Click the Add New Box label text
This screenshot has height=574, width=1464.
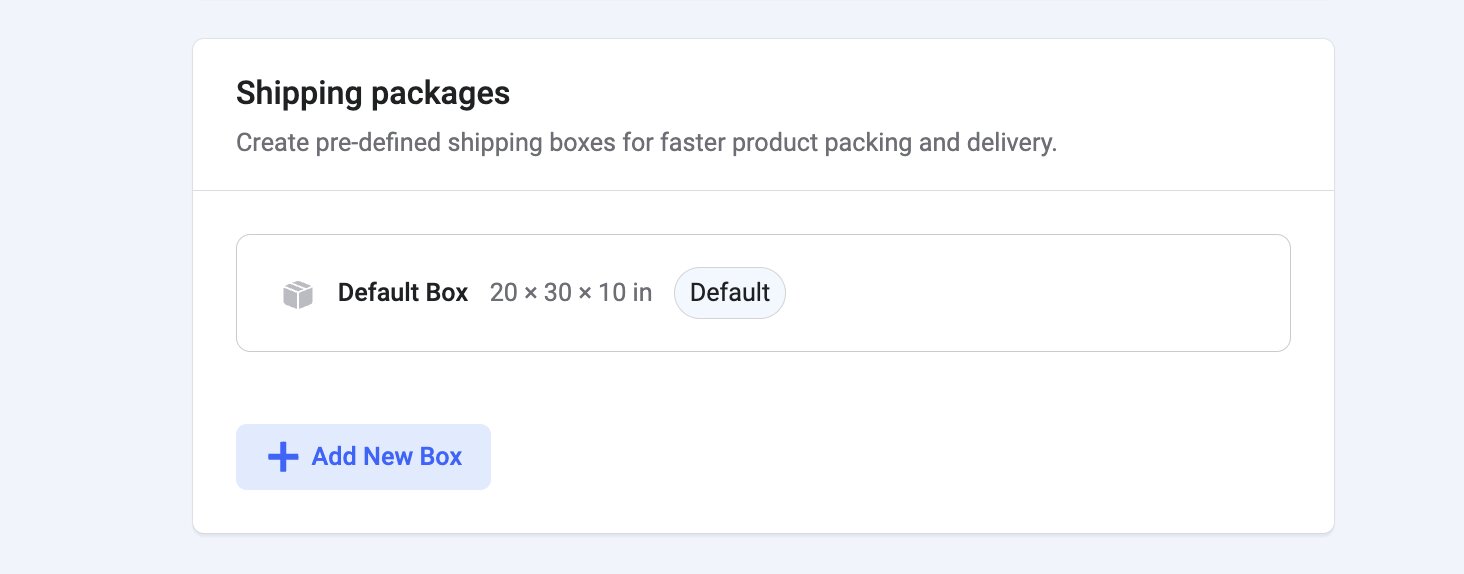[x=387, y=457]
